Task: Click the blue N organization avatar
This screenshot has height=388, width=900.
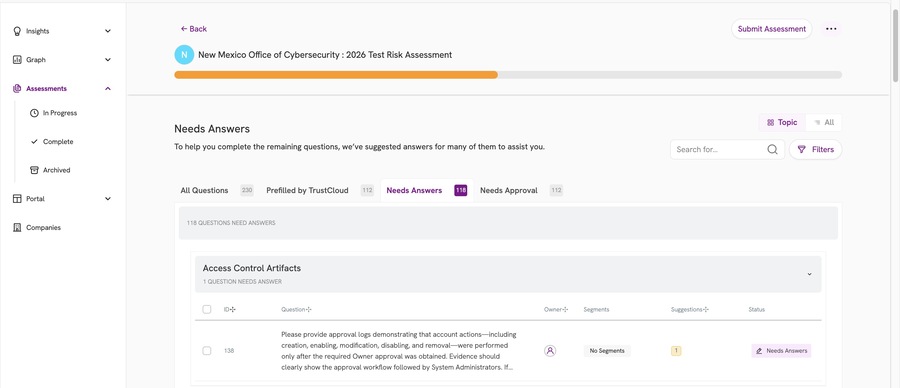Action: pyautogui.click(x=184, y=55)
